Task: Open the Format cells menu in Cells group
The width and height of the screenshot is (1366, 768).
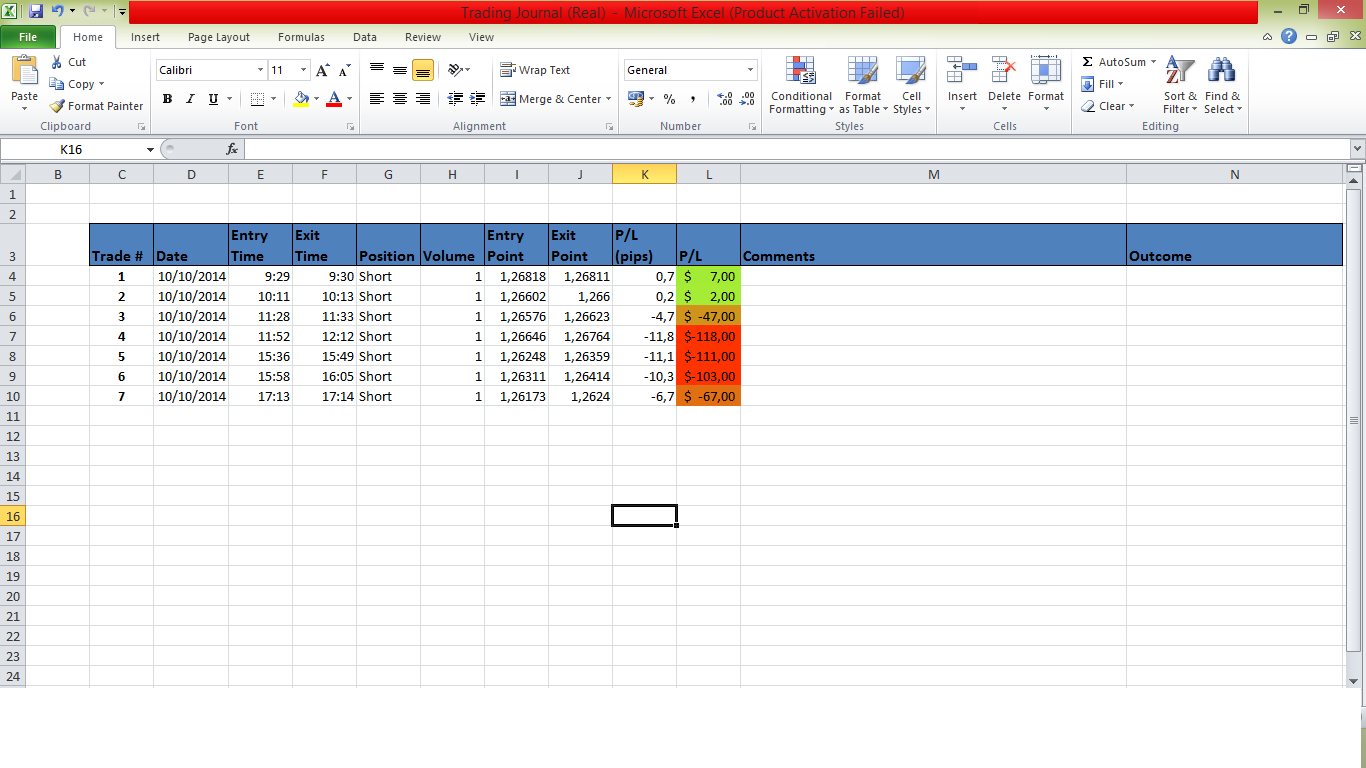Action: point(1046,85)
